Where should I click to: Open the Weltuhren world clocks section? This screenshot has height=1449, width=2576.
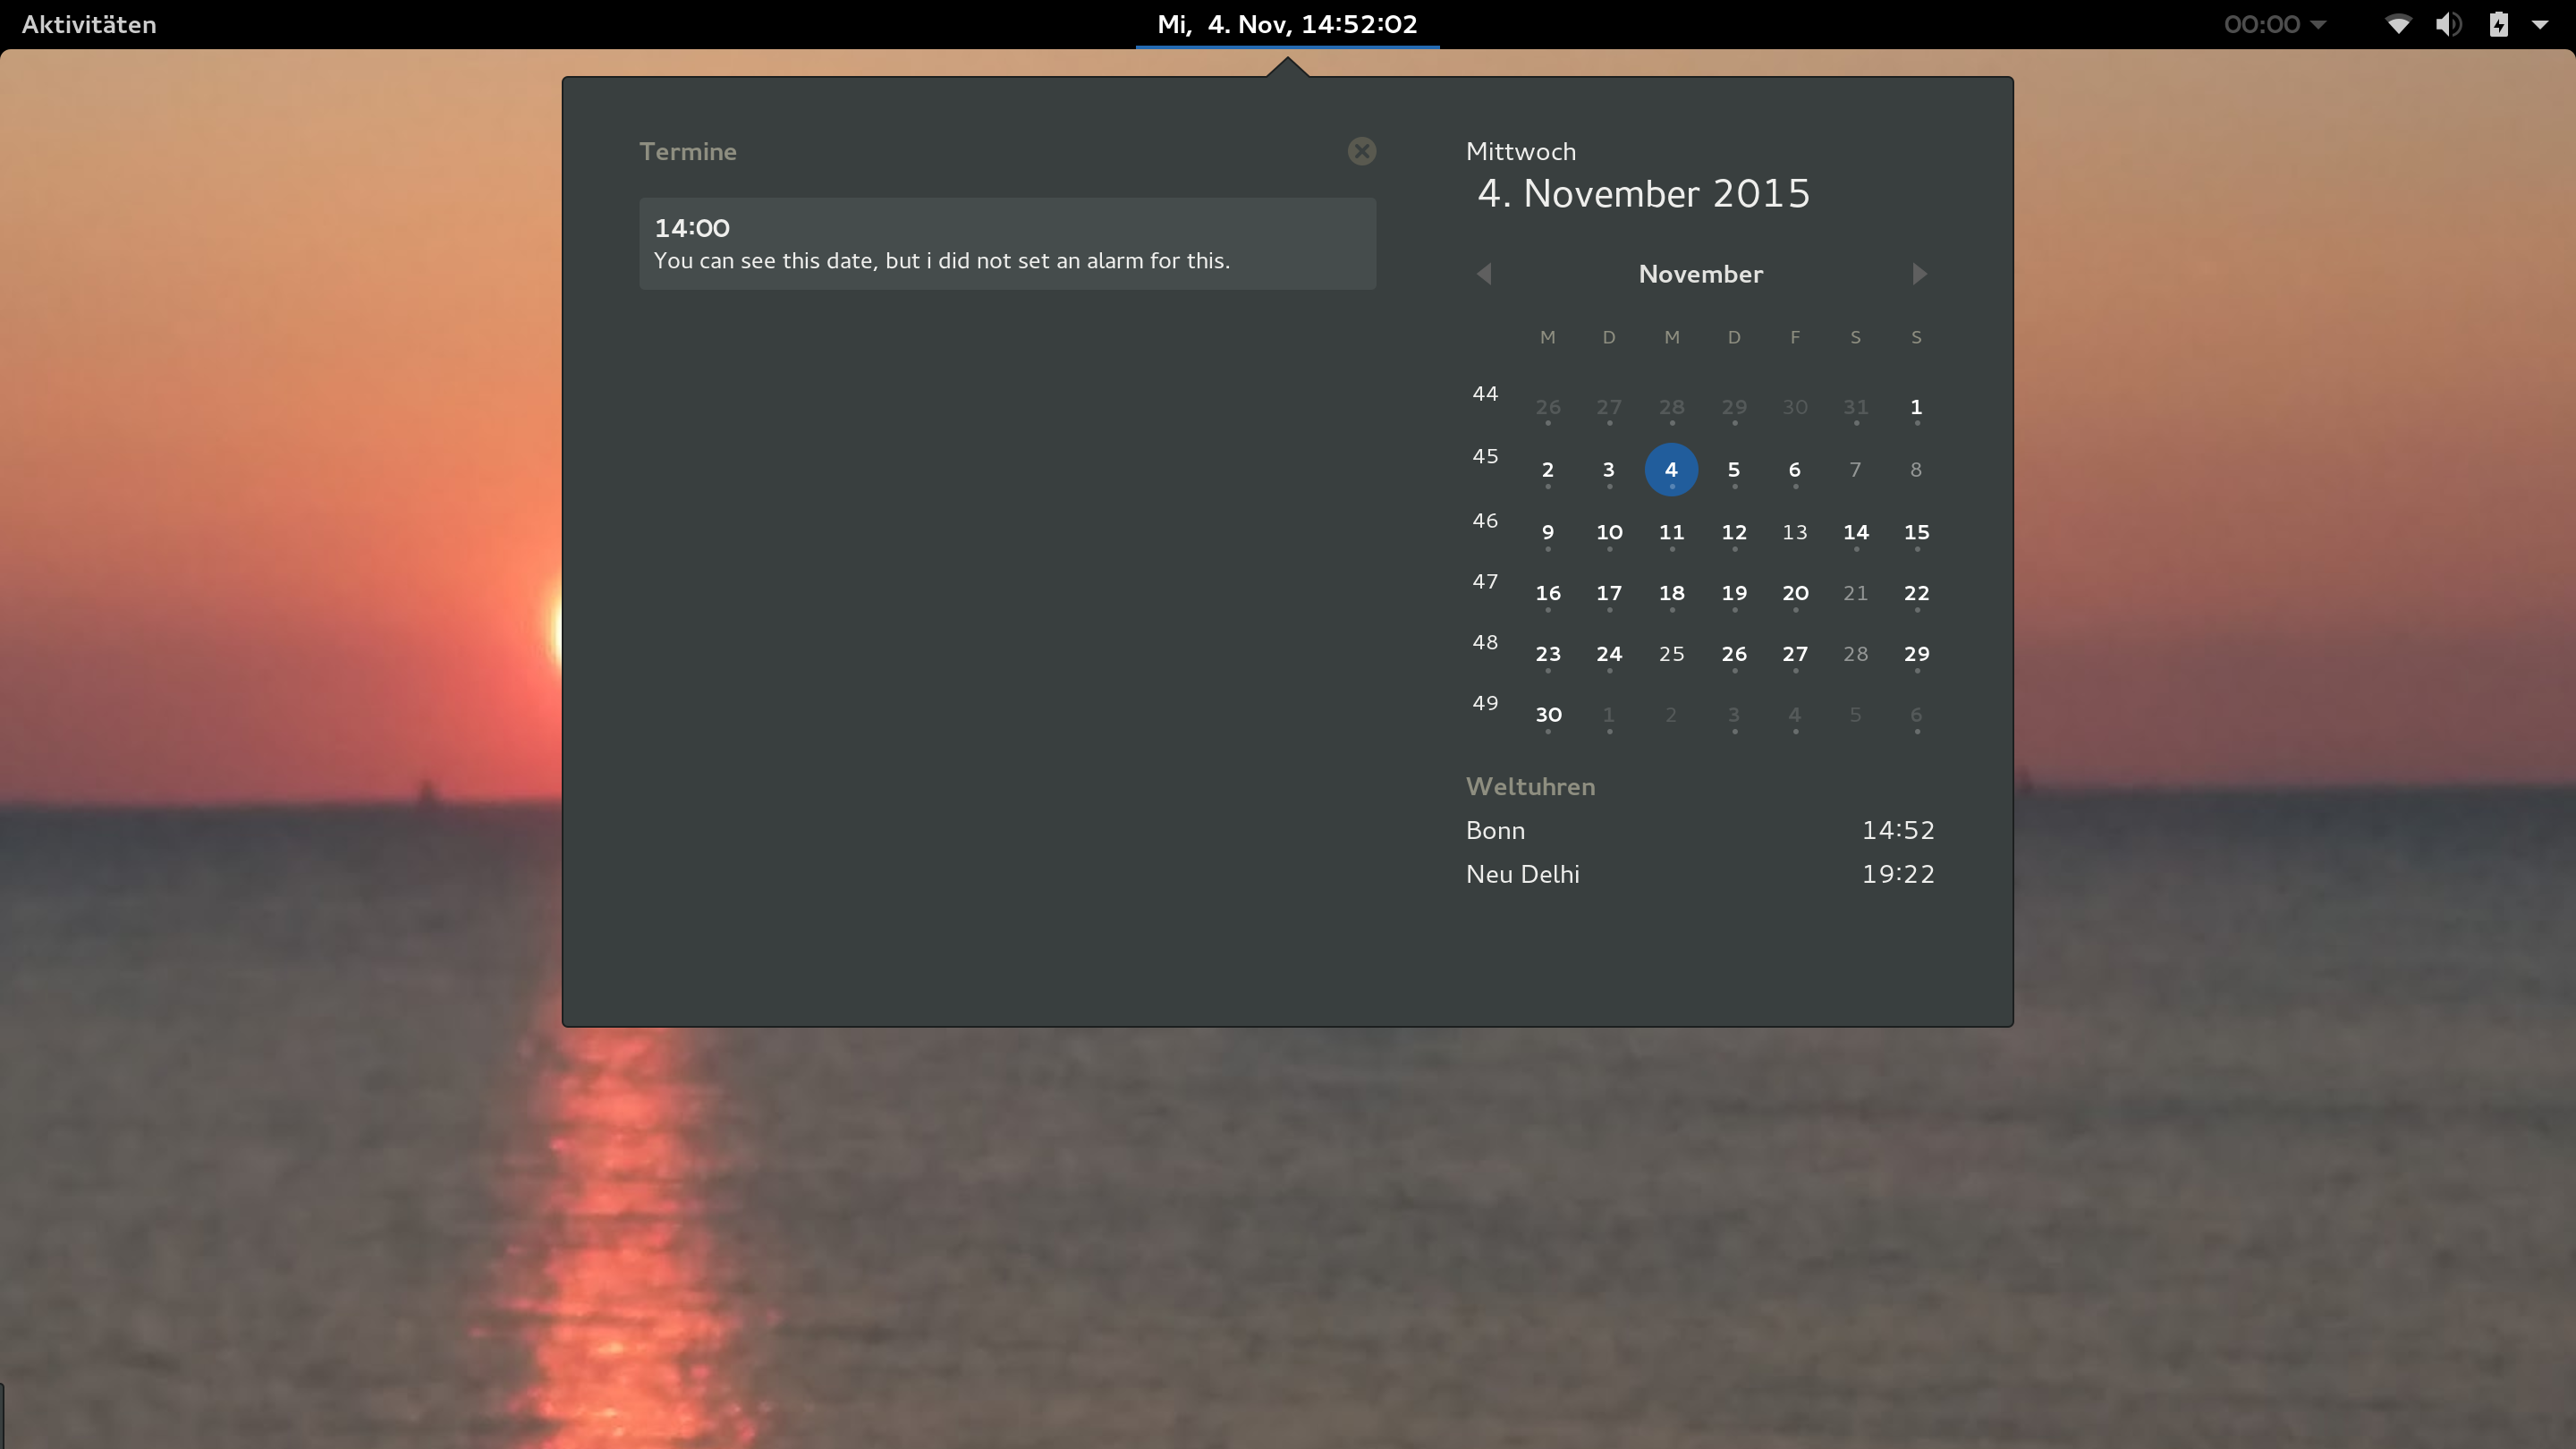(x=1530, y=786)
